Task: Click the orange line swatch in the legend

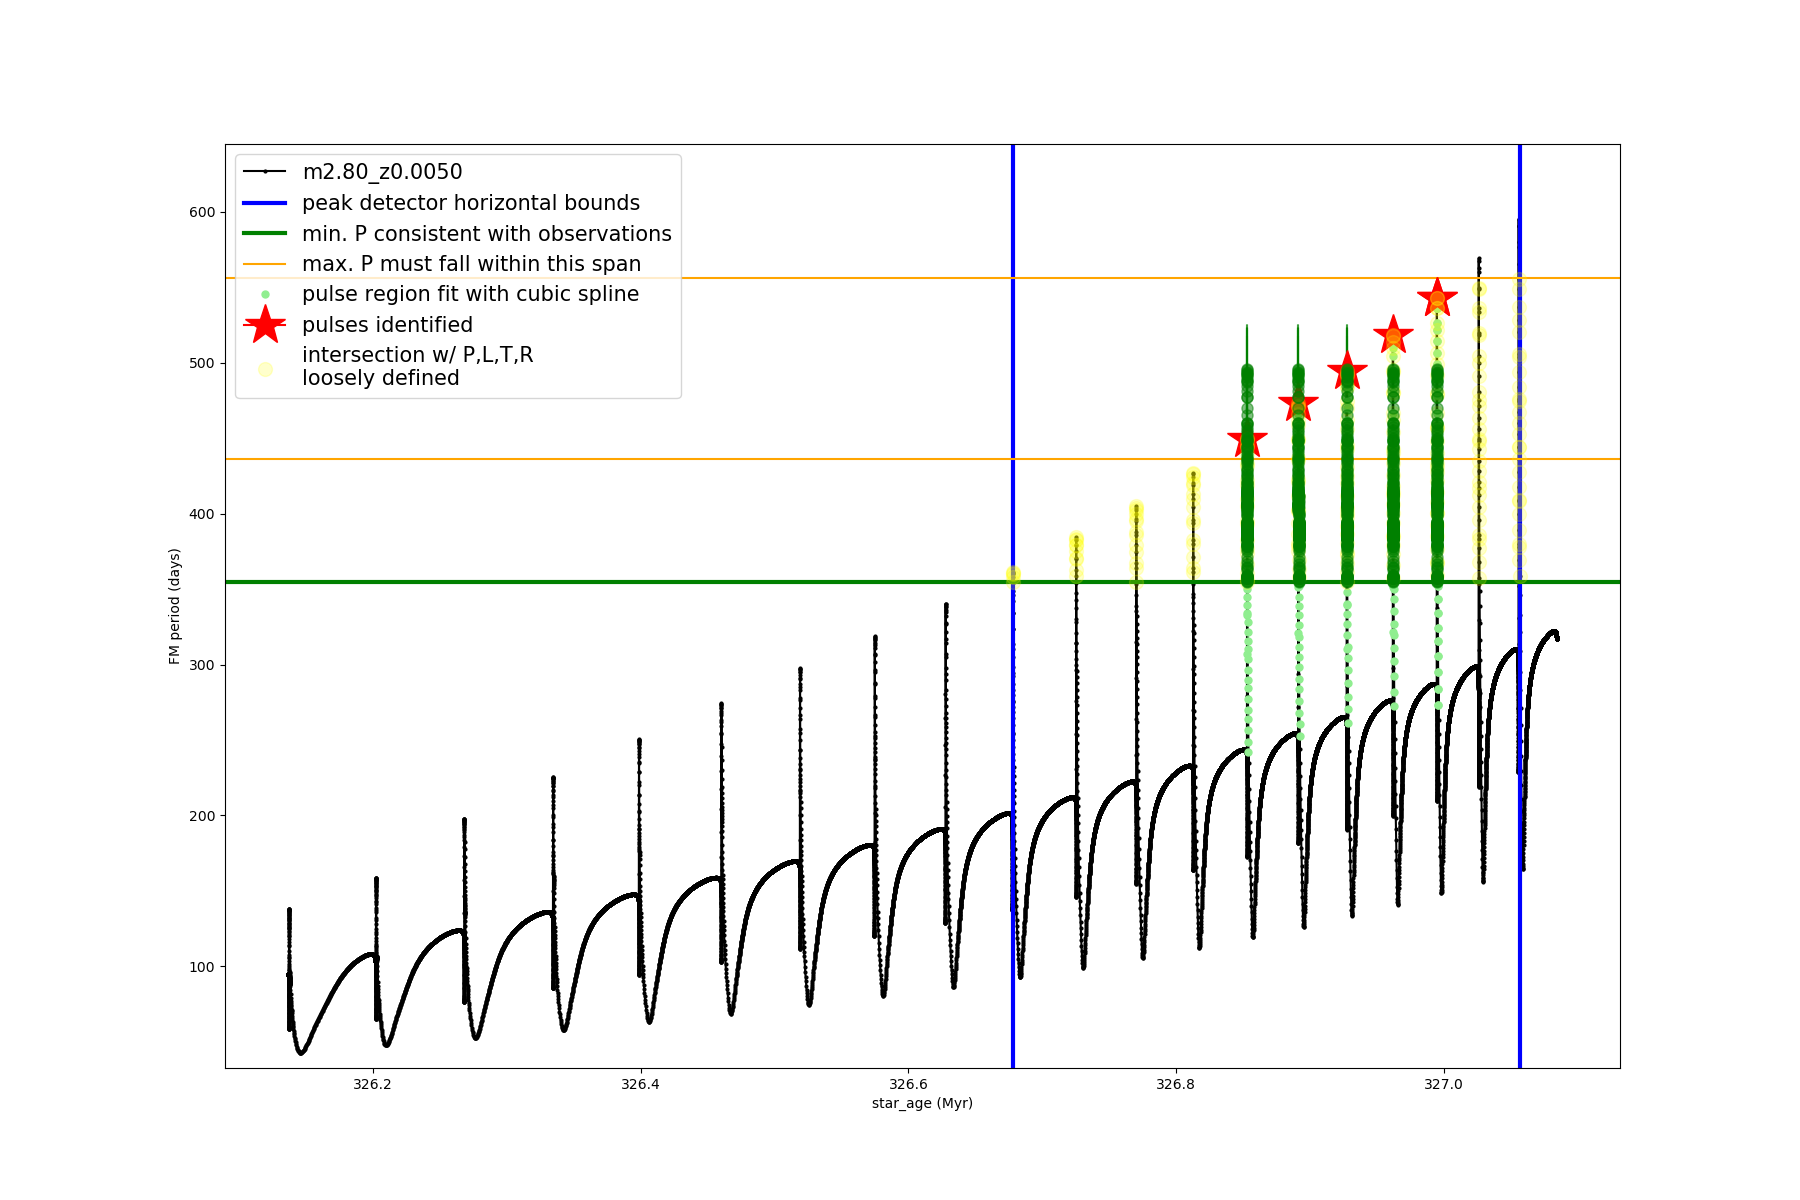Action: (x=265, y=264)
